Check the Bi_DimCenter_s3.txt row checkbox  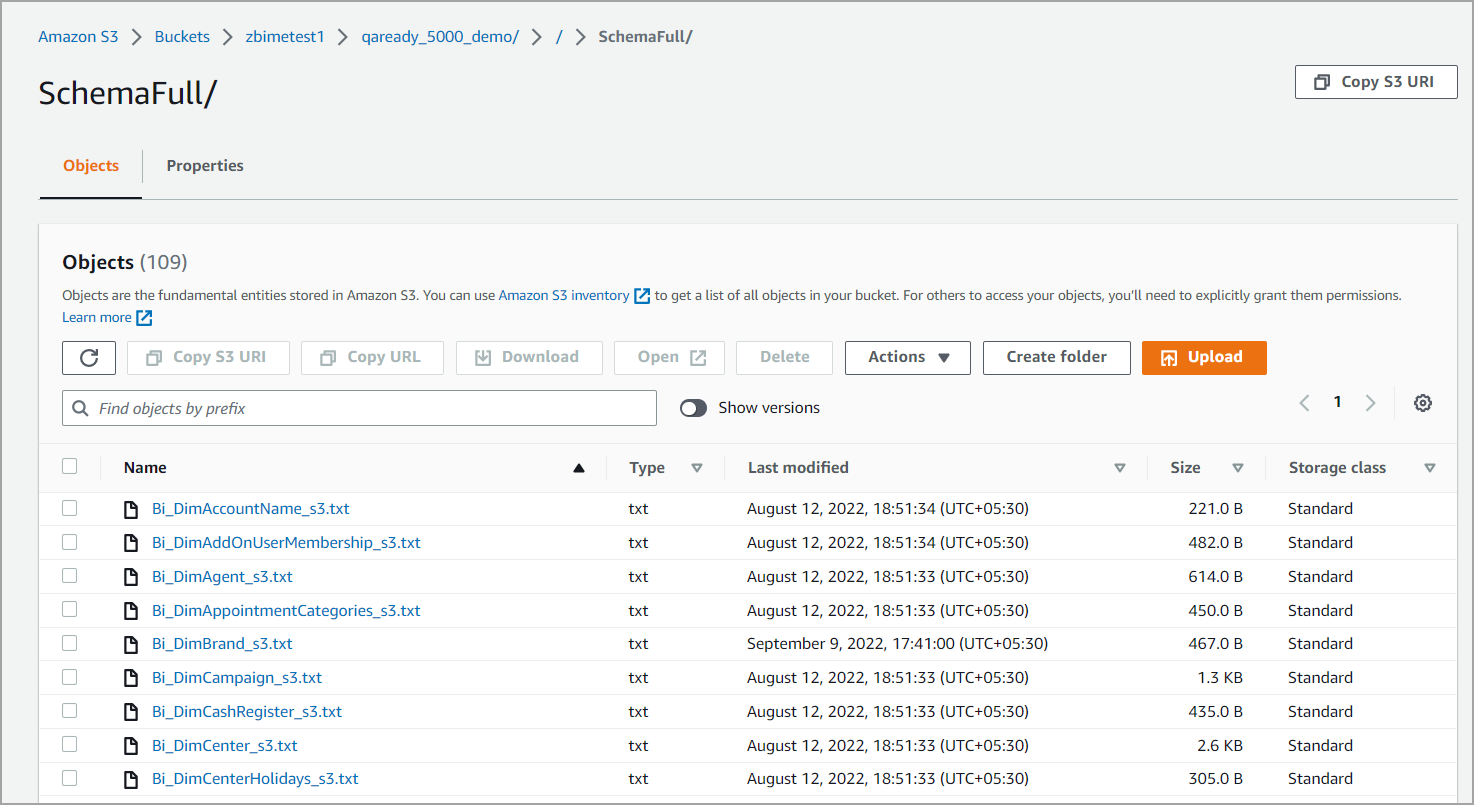69,744
